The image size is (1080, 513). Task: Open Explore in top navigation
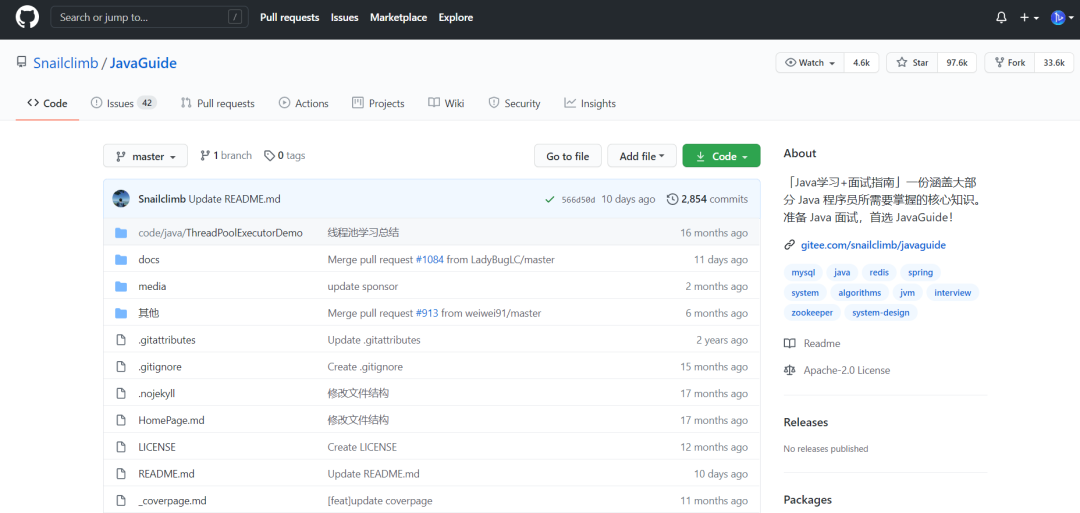point(456,18)
